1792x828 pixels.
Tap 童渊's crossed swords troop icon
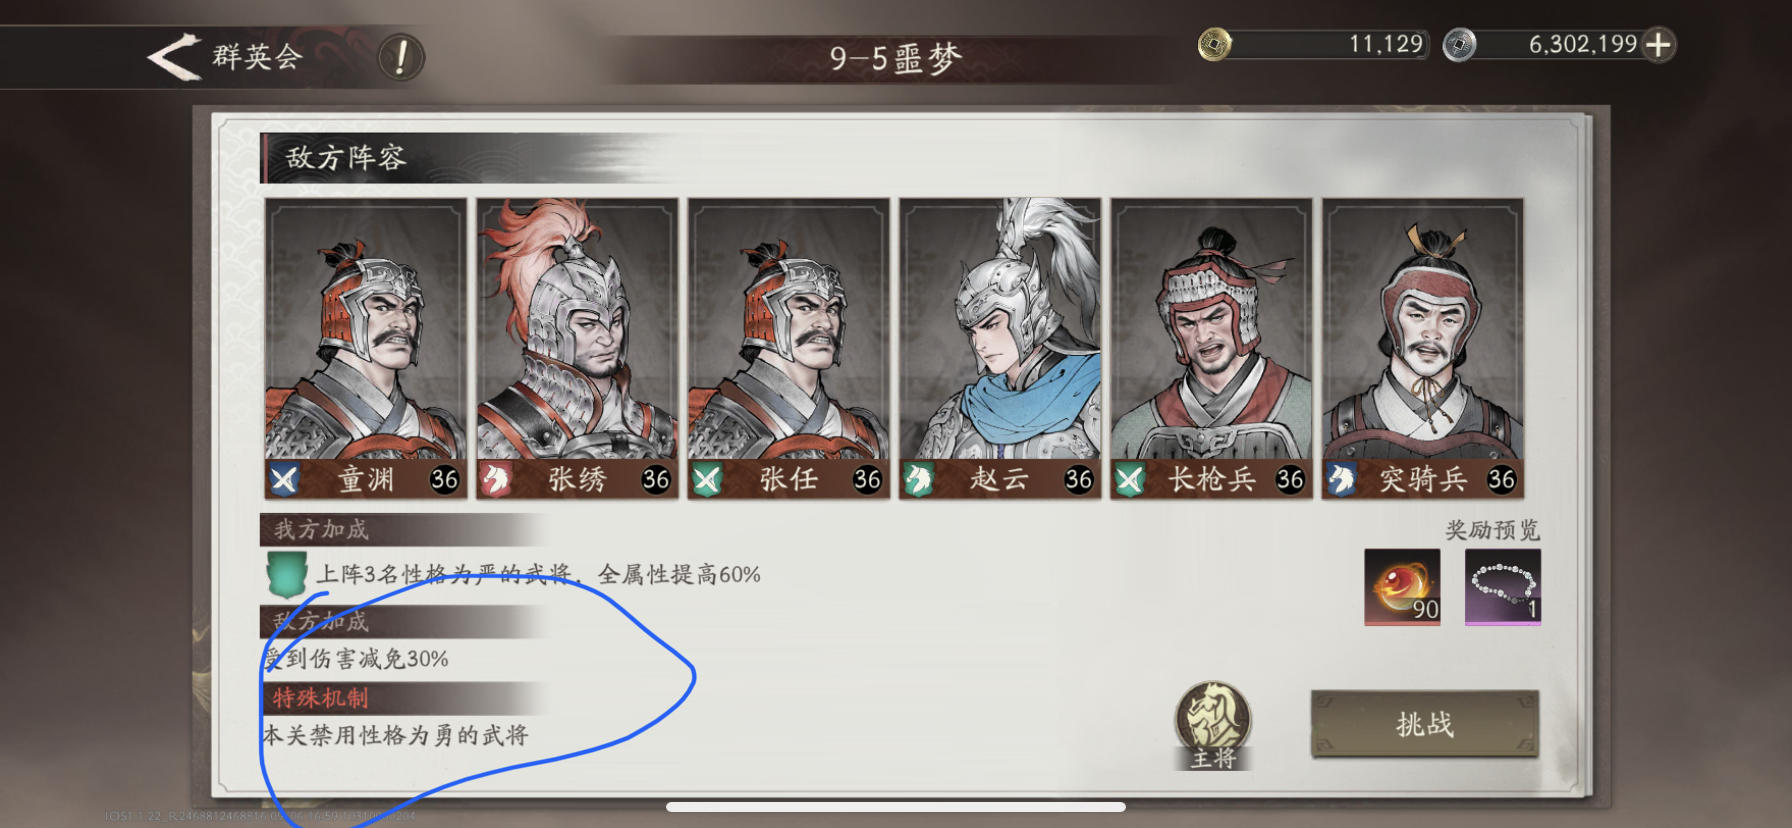pyautogui.click(x=284, y=480)
